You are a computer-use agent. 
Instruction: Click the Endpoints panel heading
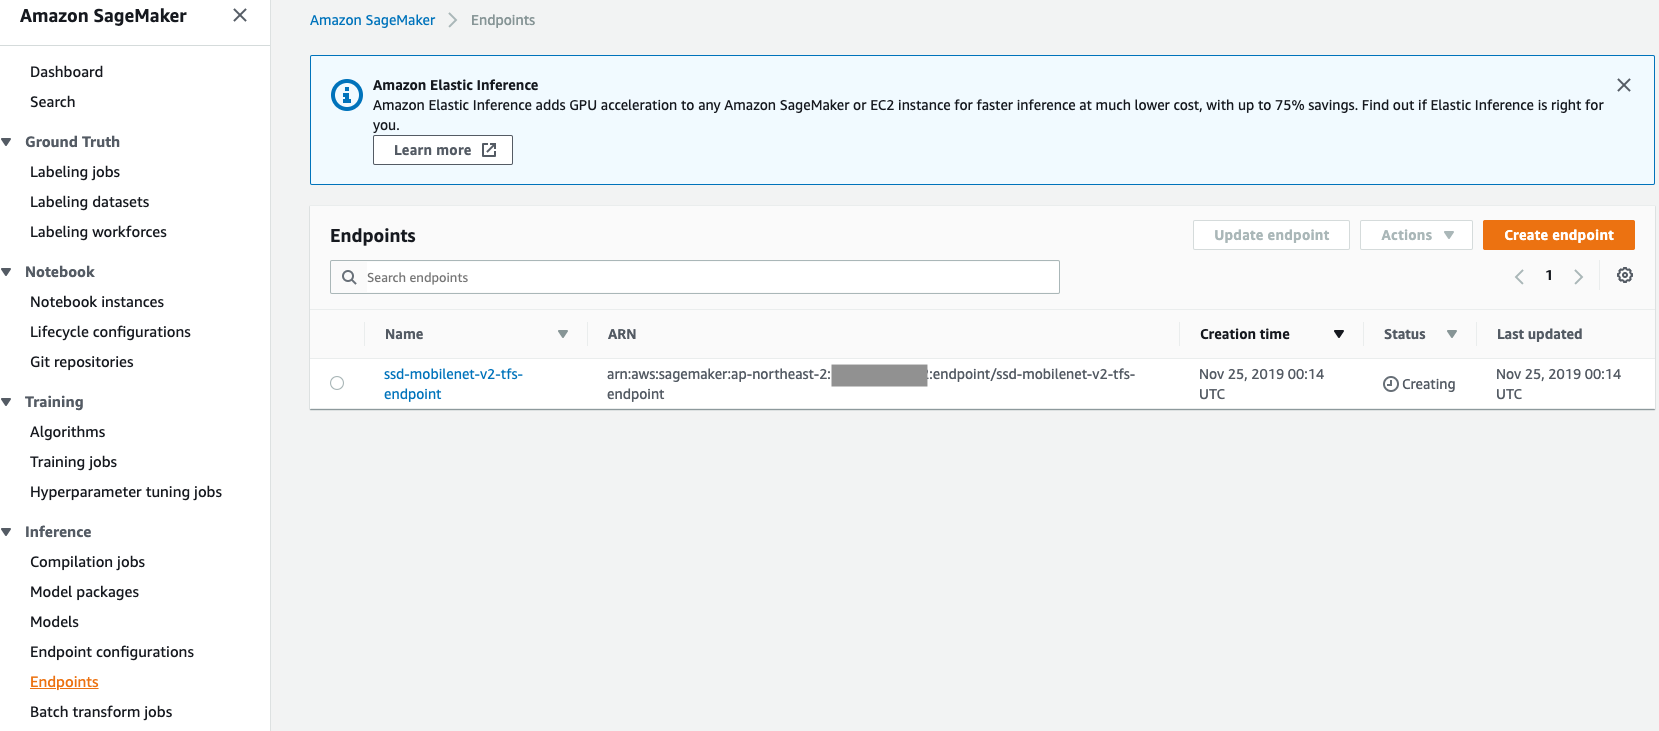[373, 236]
